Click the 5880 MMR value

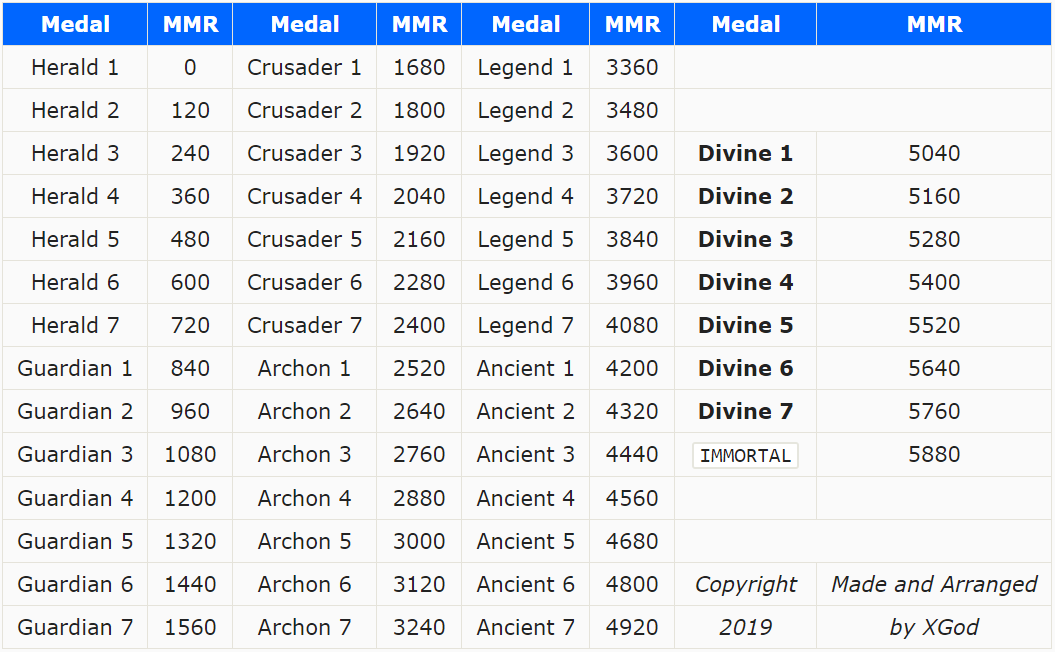click(934, 455)
